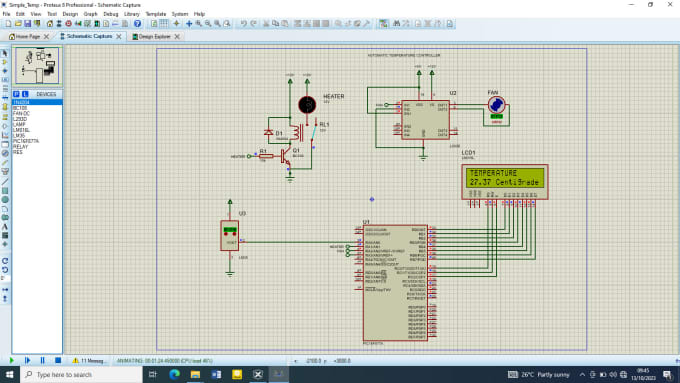Click the Zoom In magnifier icon
Image resolution: width=680 pixels, height=383 pixels.
click(199, 23)
